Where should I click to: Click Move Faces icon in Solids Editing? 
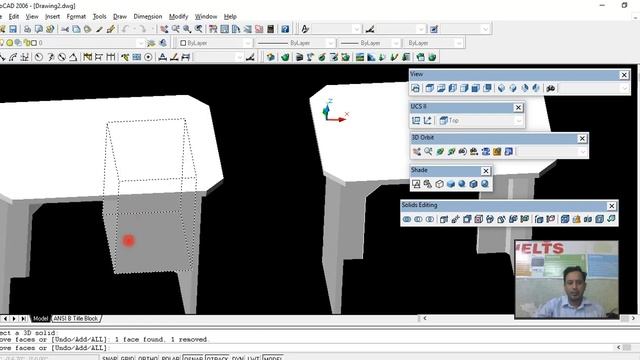pos(456,219)
